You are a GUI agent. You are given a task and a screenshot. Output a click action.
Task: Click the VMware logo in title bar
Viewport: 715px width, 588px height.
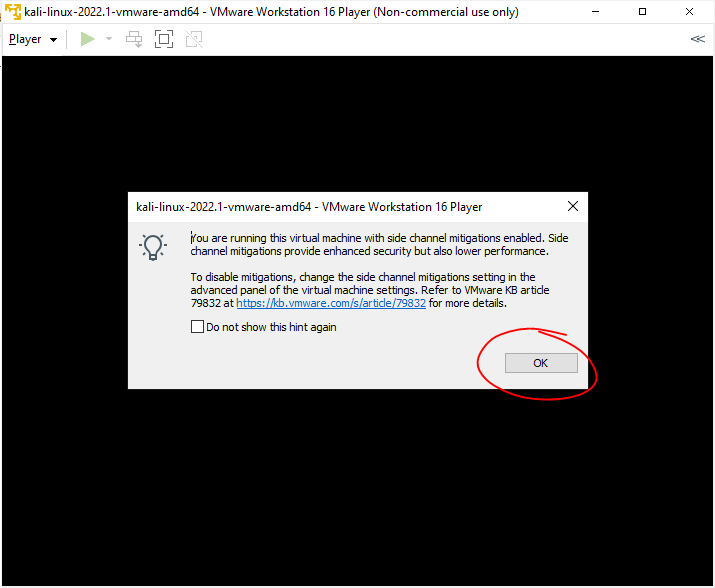coord(13,12)
